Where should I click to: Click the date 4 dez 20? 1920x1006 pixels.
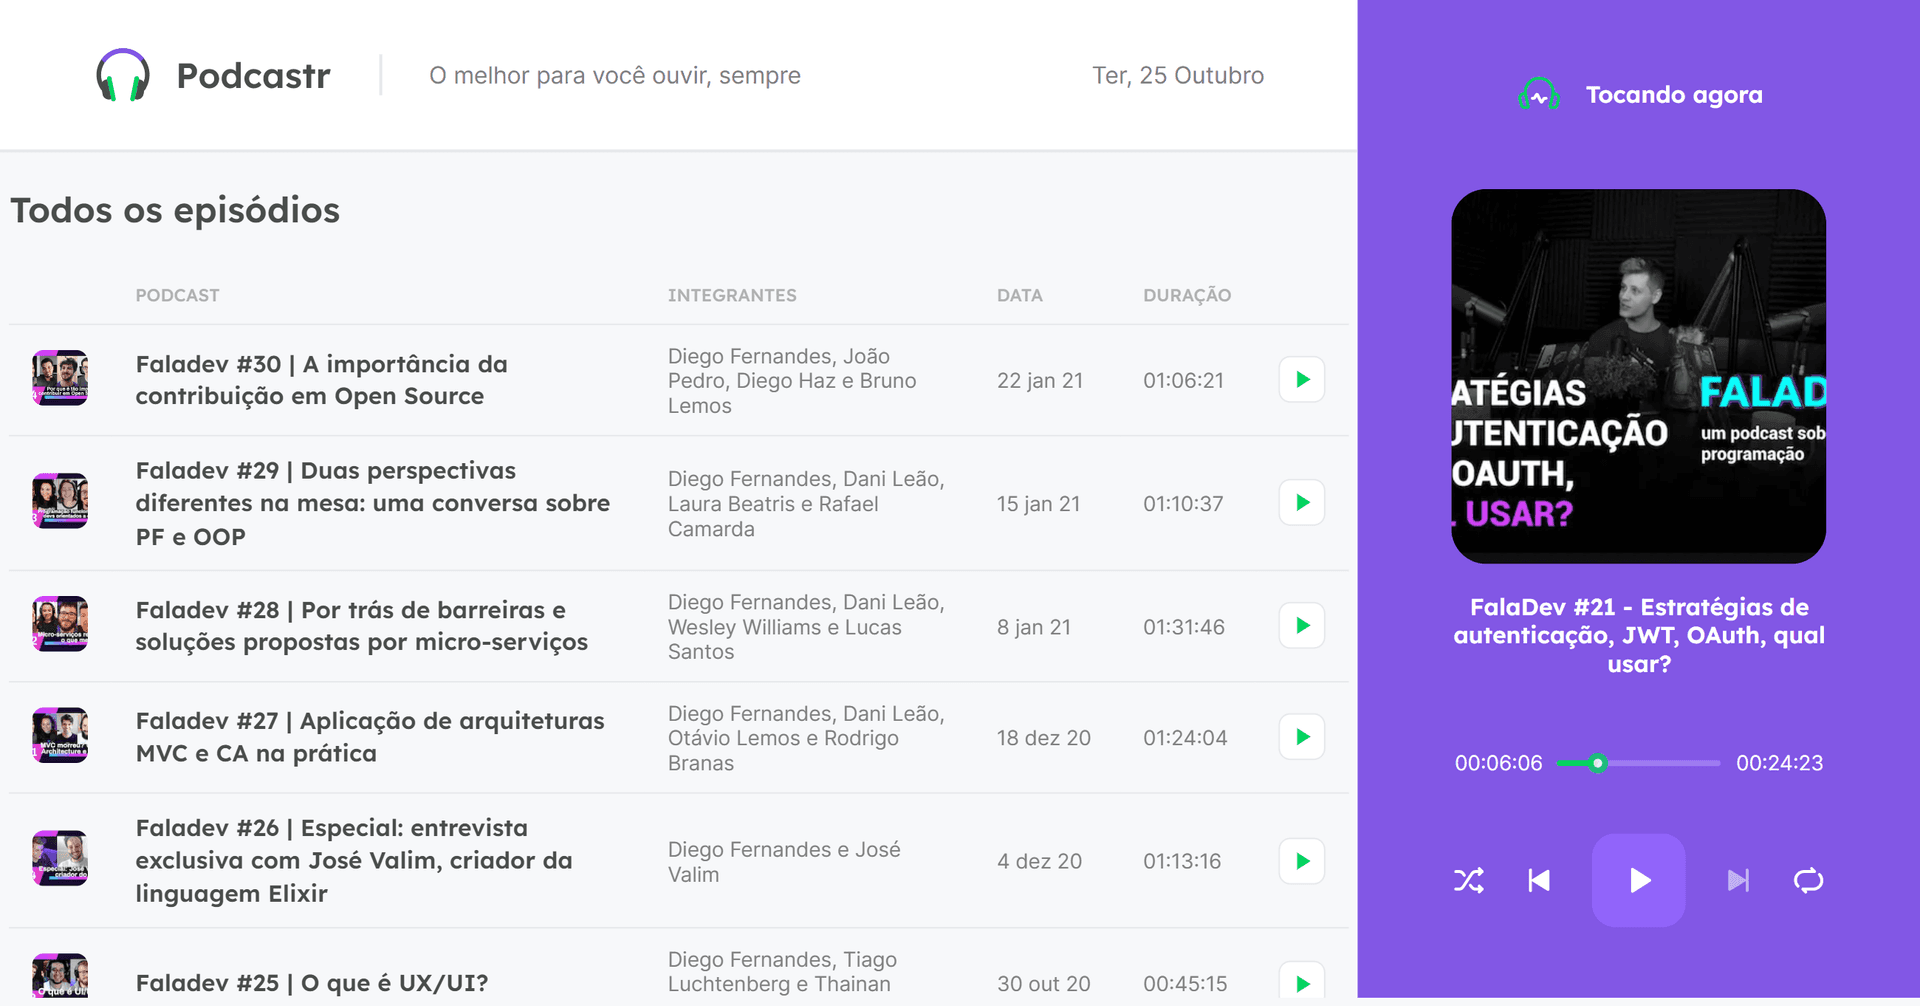[x=1039, y=861]
